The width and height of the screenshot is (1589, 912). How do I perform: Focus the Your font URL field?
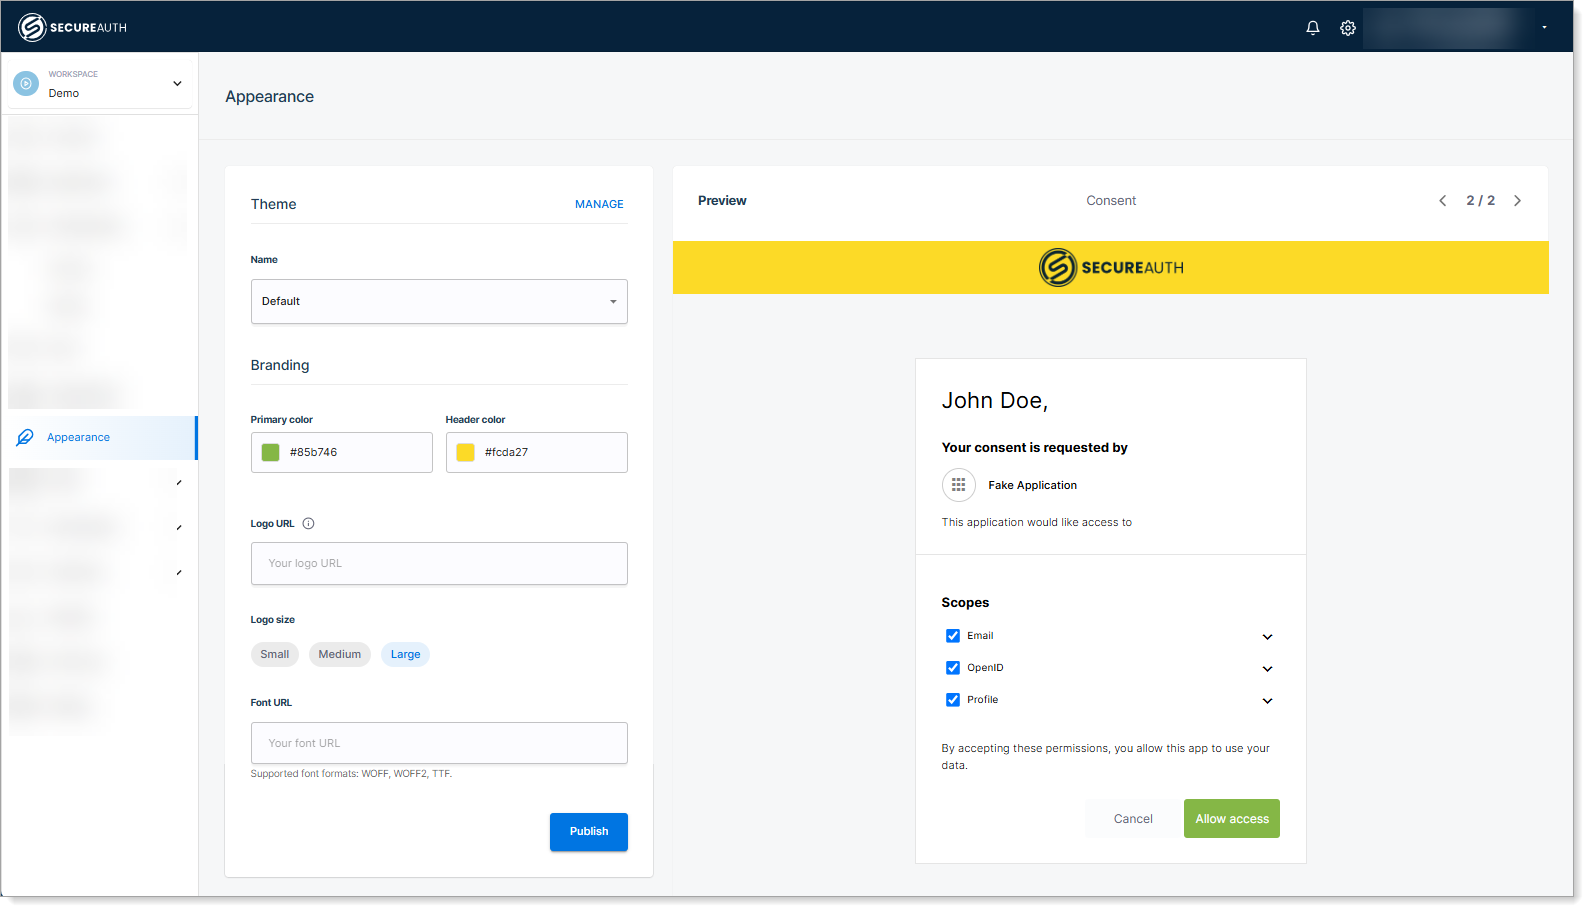(x=439, y=743)
